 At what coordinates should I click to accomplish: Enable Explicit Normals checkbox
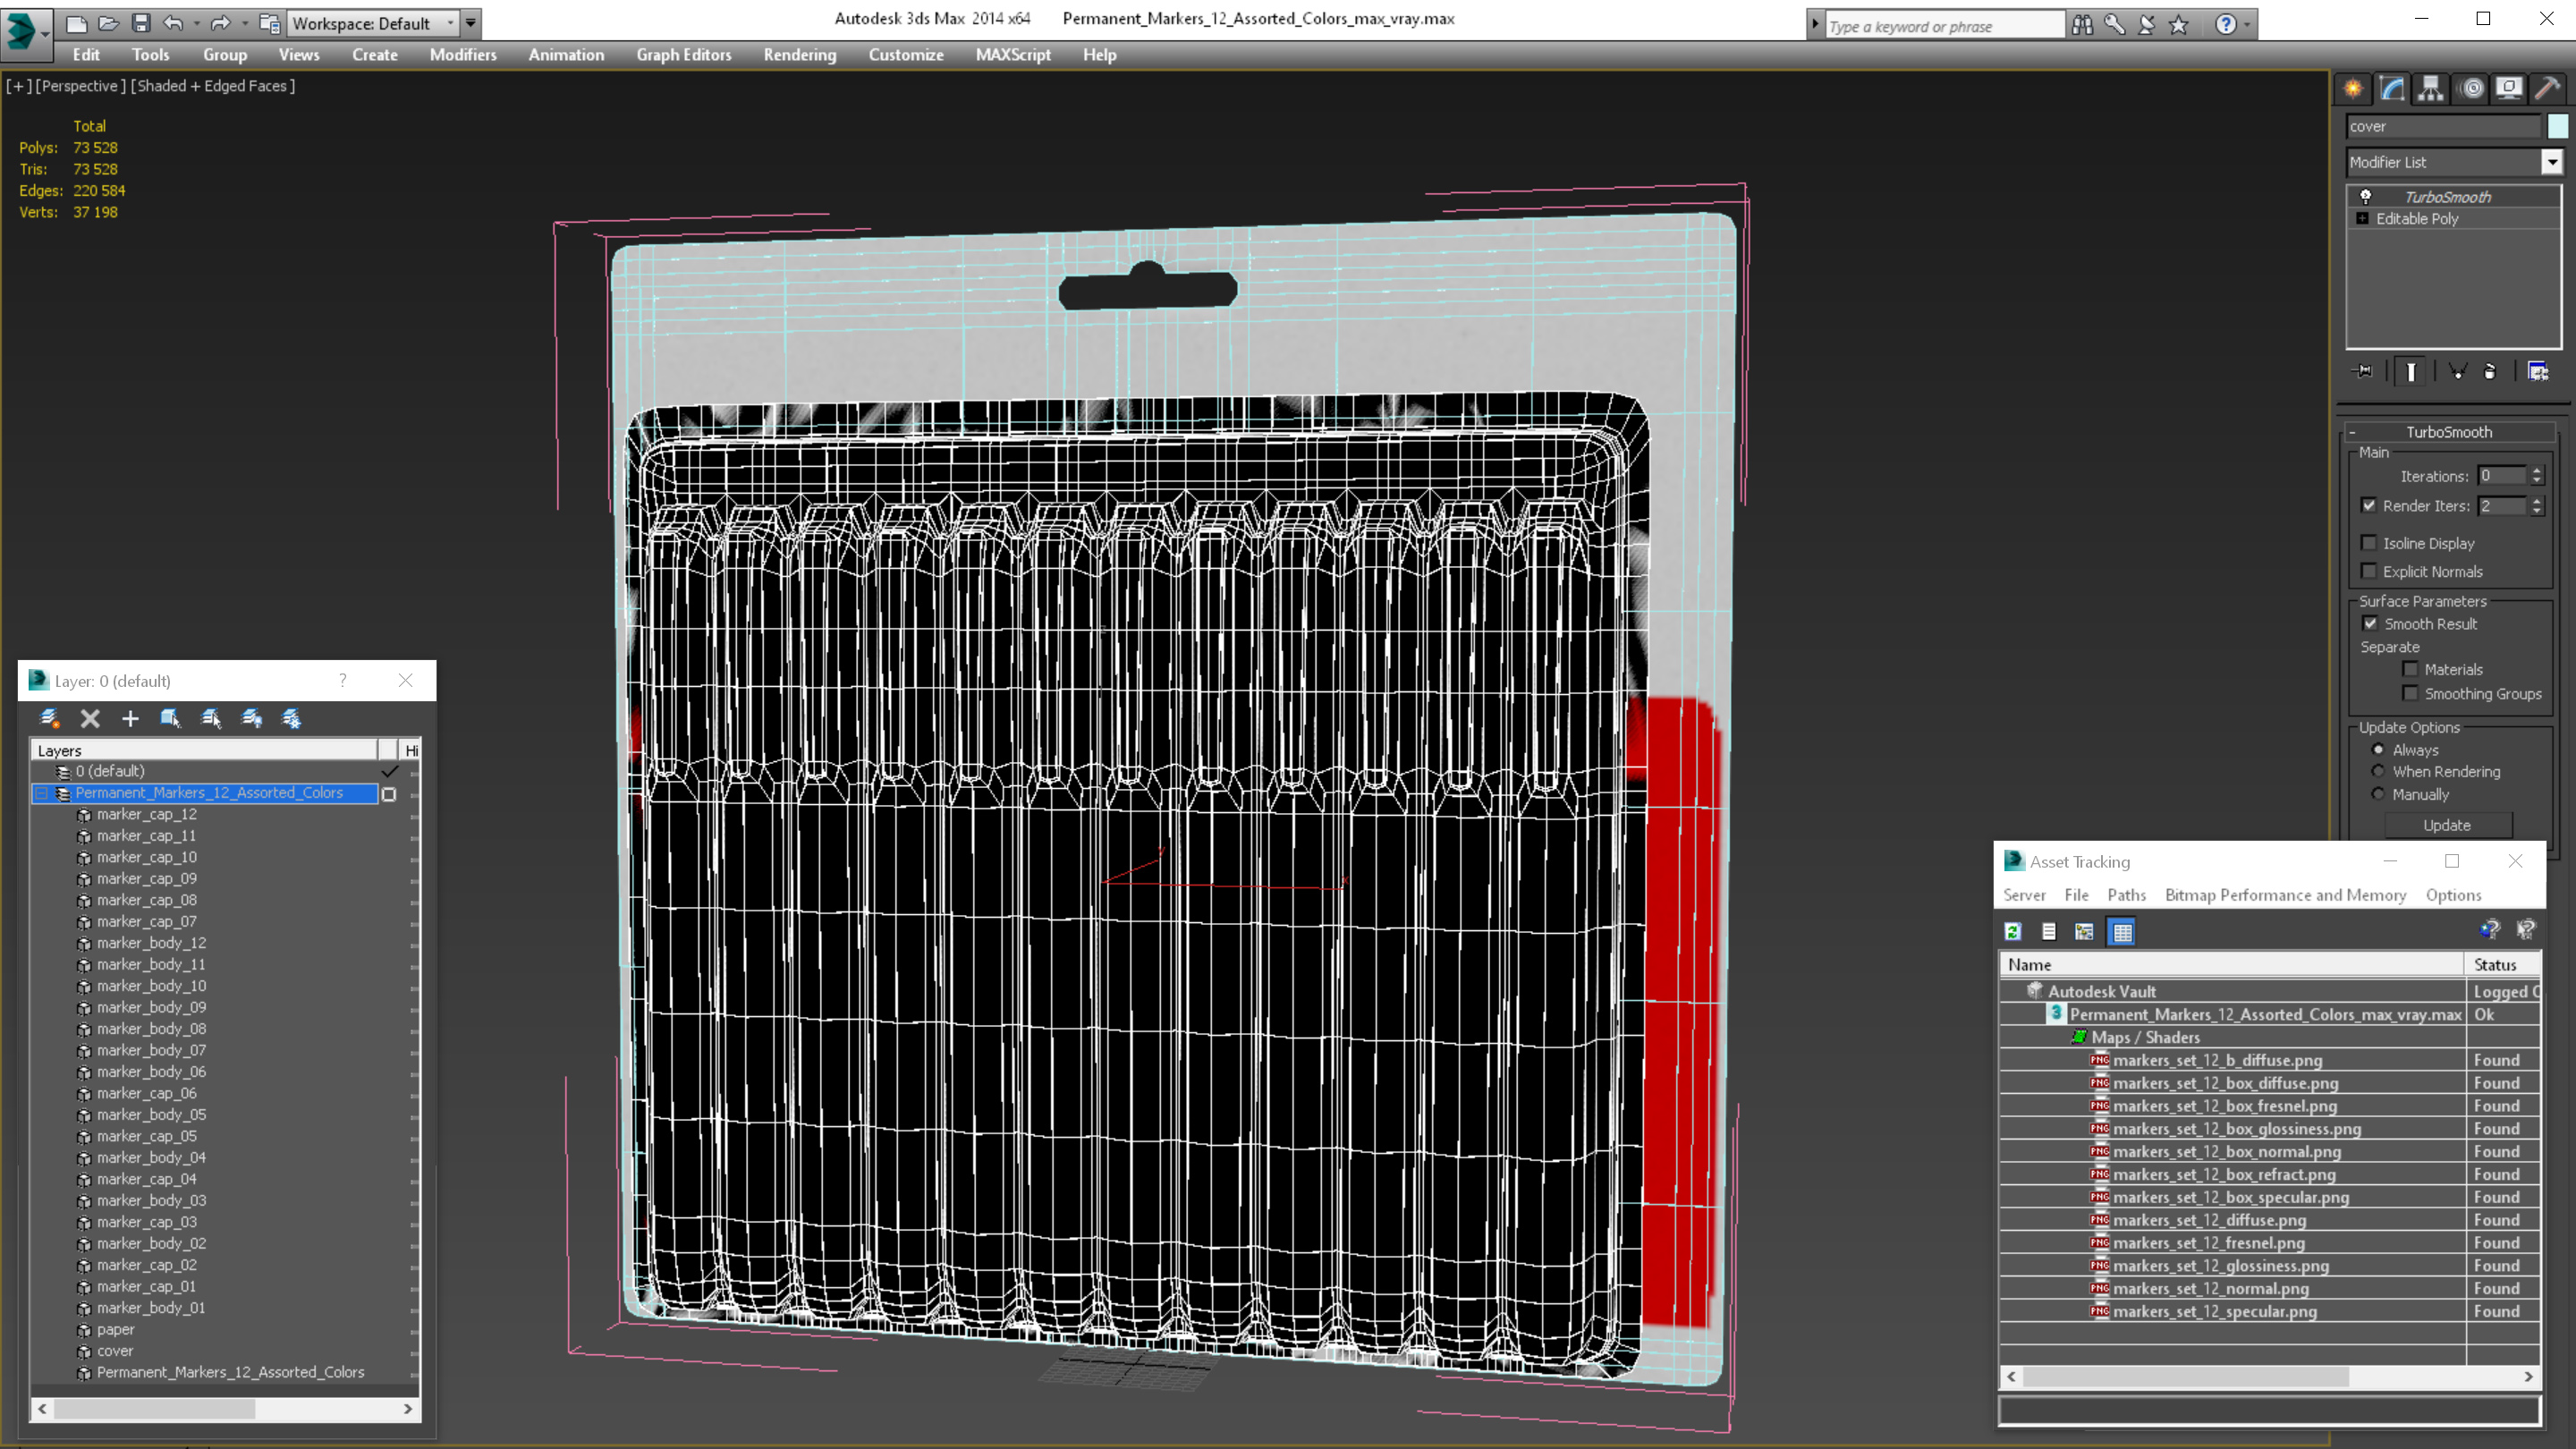2368,571
